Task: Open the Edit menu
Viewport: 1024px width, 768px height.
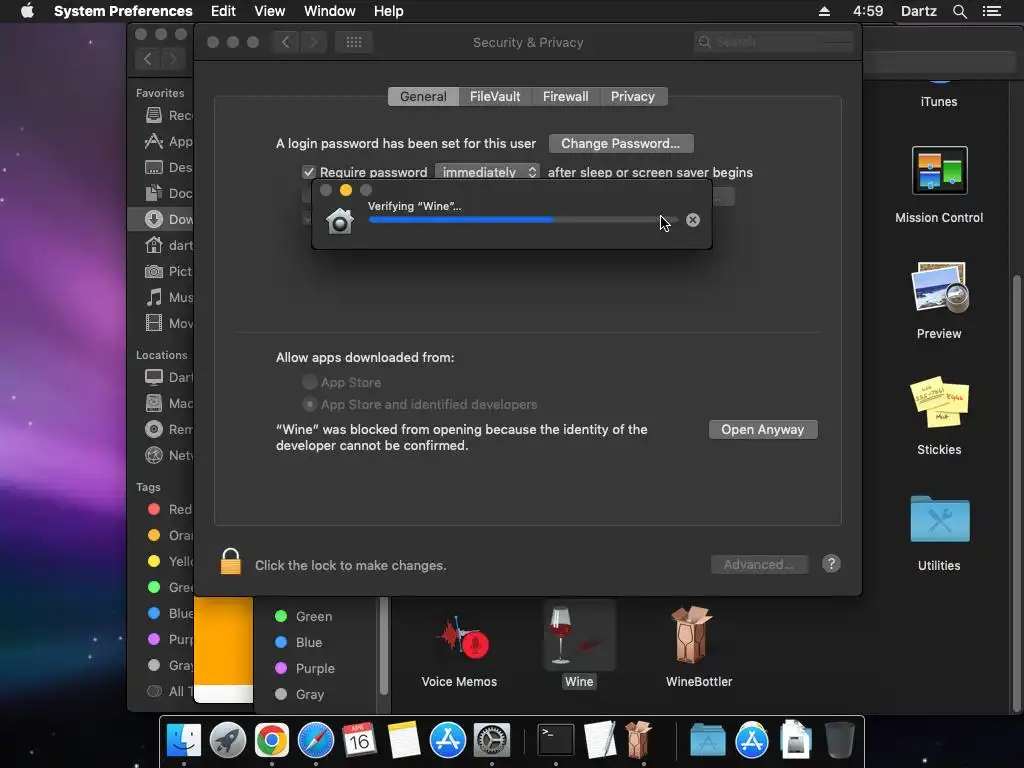Action: tap(223, 11)
